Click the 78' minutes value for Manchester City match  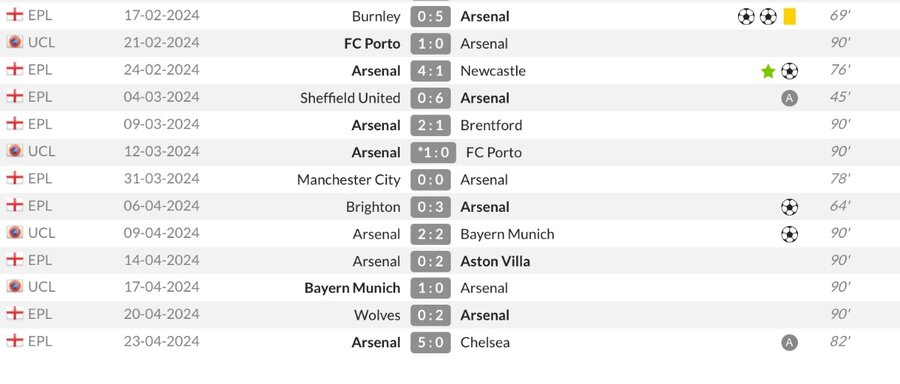click(840, 179)
